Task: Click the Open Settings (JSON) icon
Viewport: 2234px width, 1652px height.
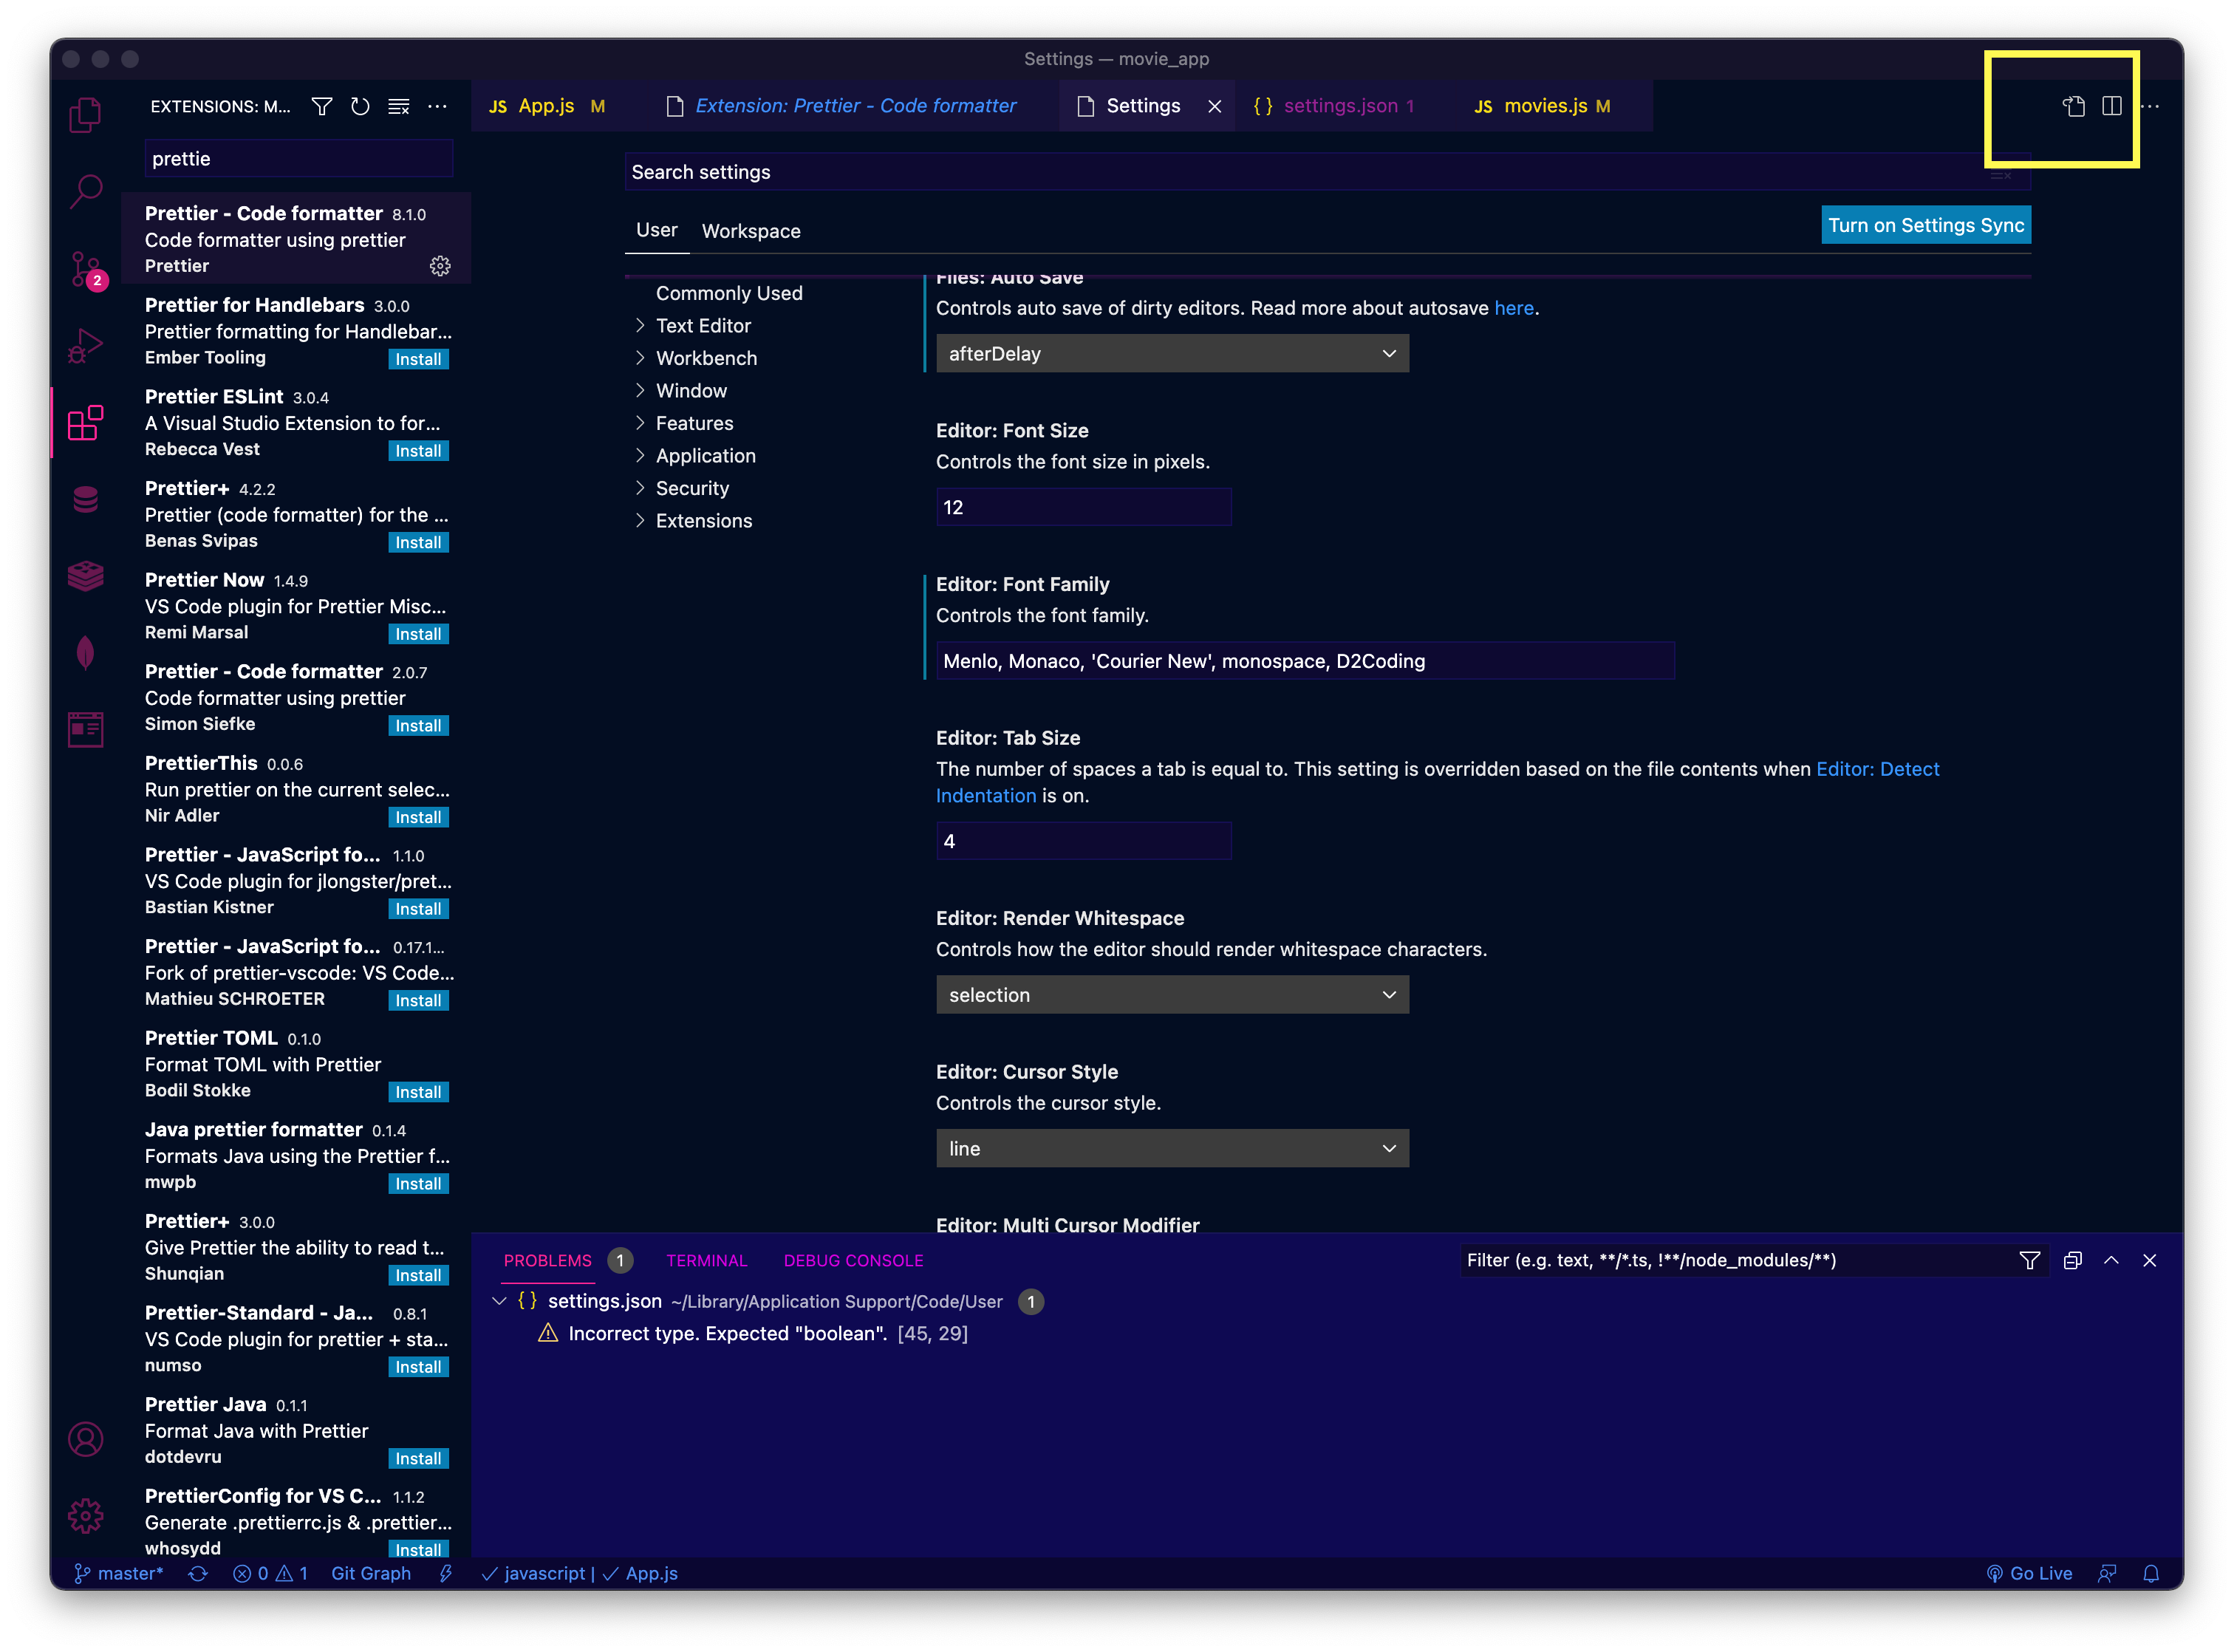Action: (2073, 106)
